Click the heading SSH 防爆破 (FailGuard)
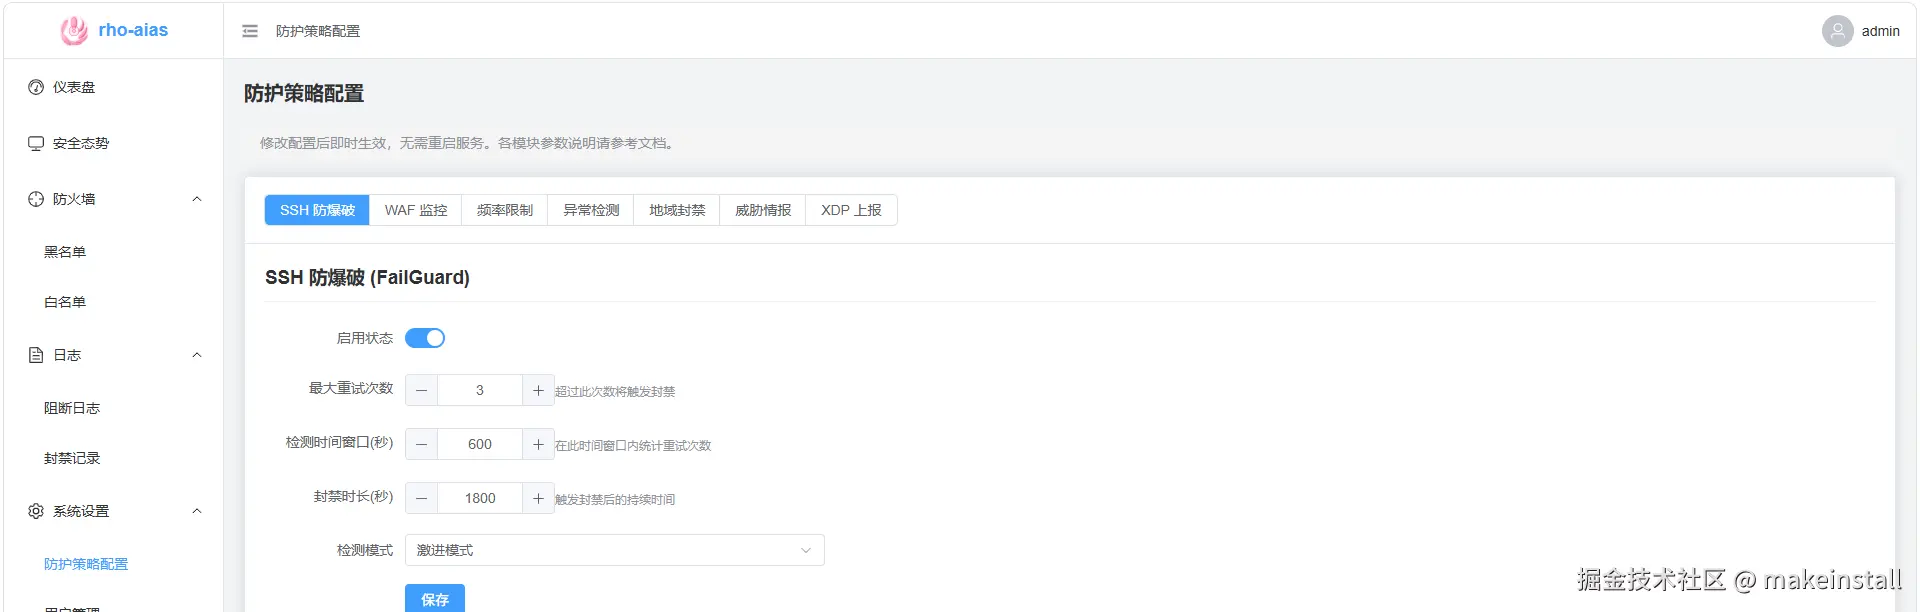 pos(367,277)
